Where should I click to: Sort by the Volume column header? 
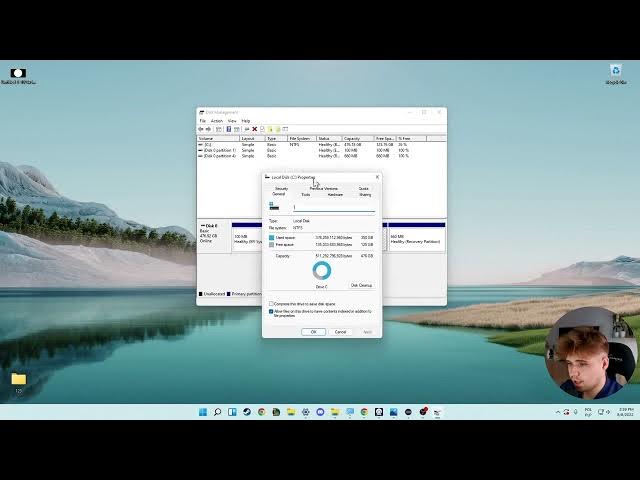tap(218, 139)
